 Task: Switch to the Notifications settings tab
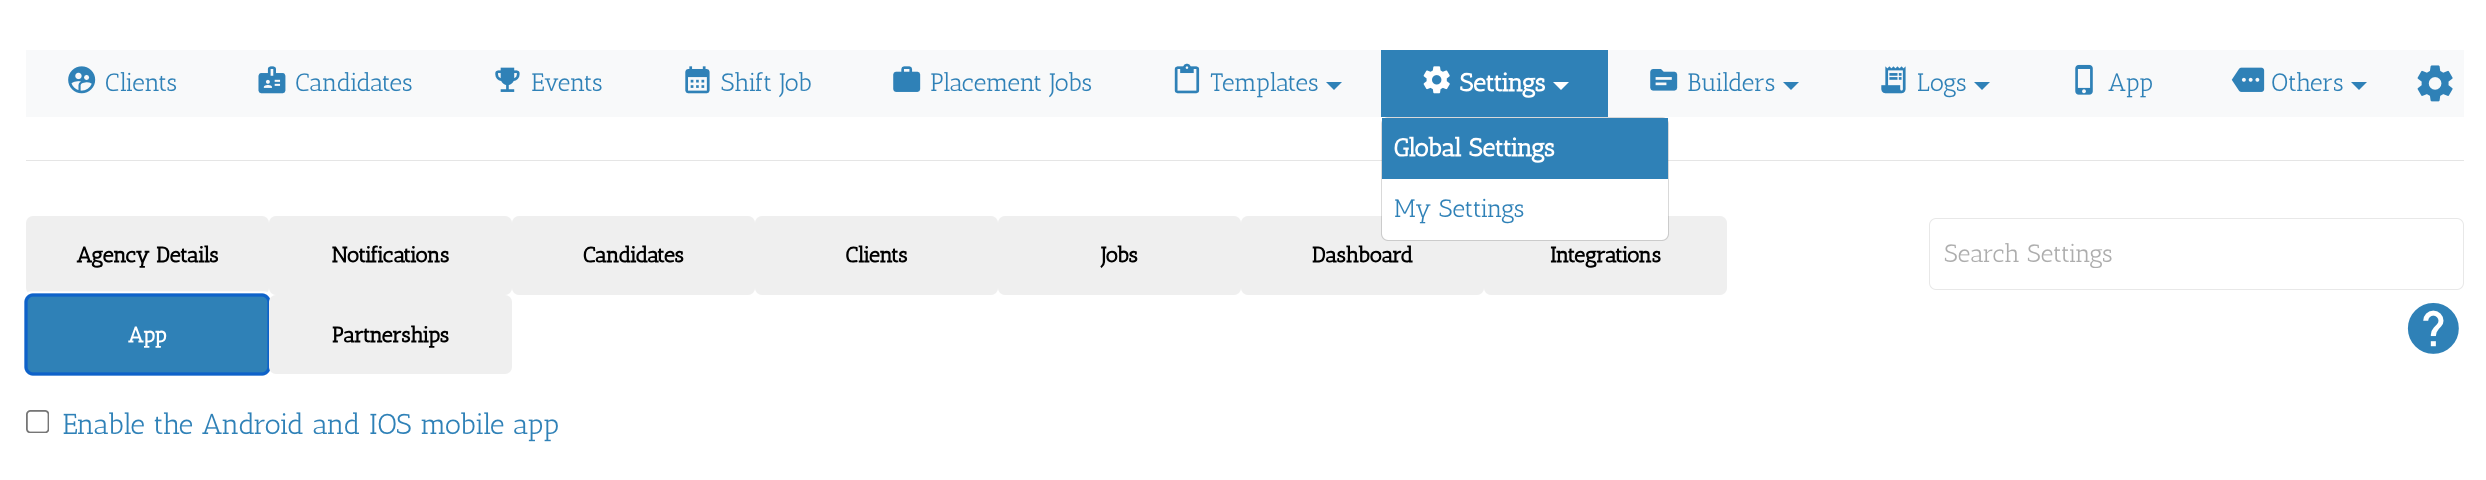point(390,255)
